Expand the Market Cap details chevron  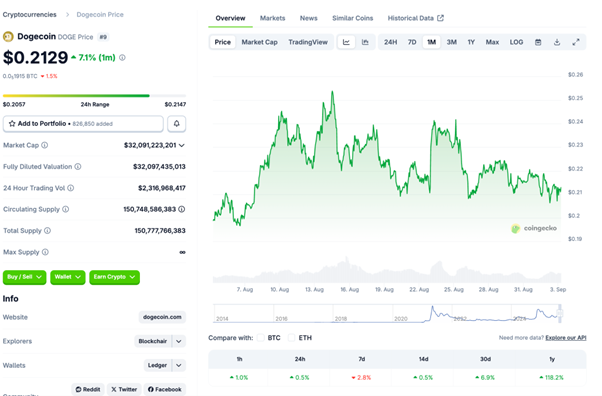click(x=182, y=145)
